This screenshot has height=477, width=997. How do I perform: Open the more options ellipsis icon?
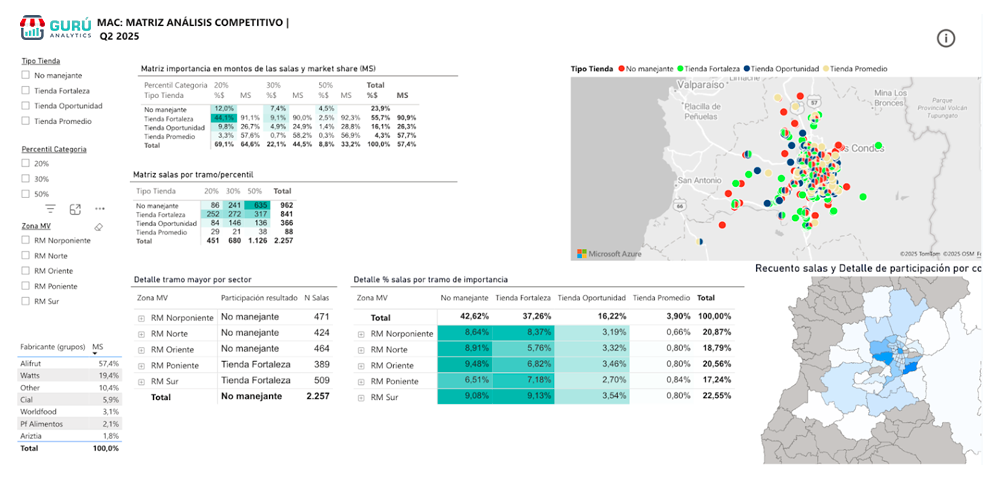[100, 209]
